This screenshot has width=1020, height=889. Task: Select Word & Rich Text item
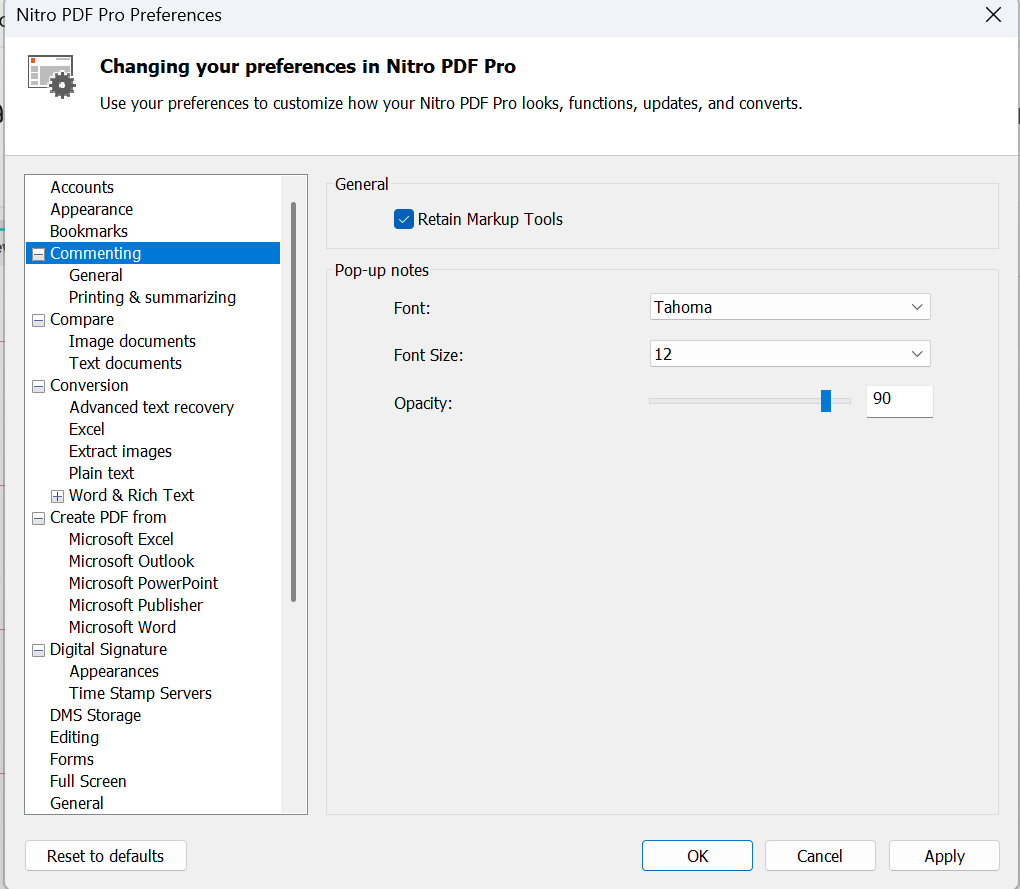pyautogui.click(x=131, y=496)
